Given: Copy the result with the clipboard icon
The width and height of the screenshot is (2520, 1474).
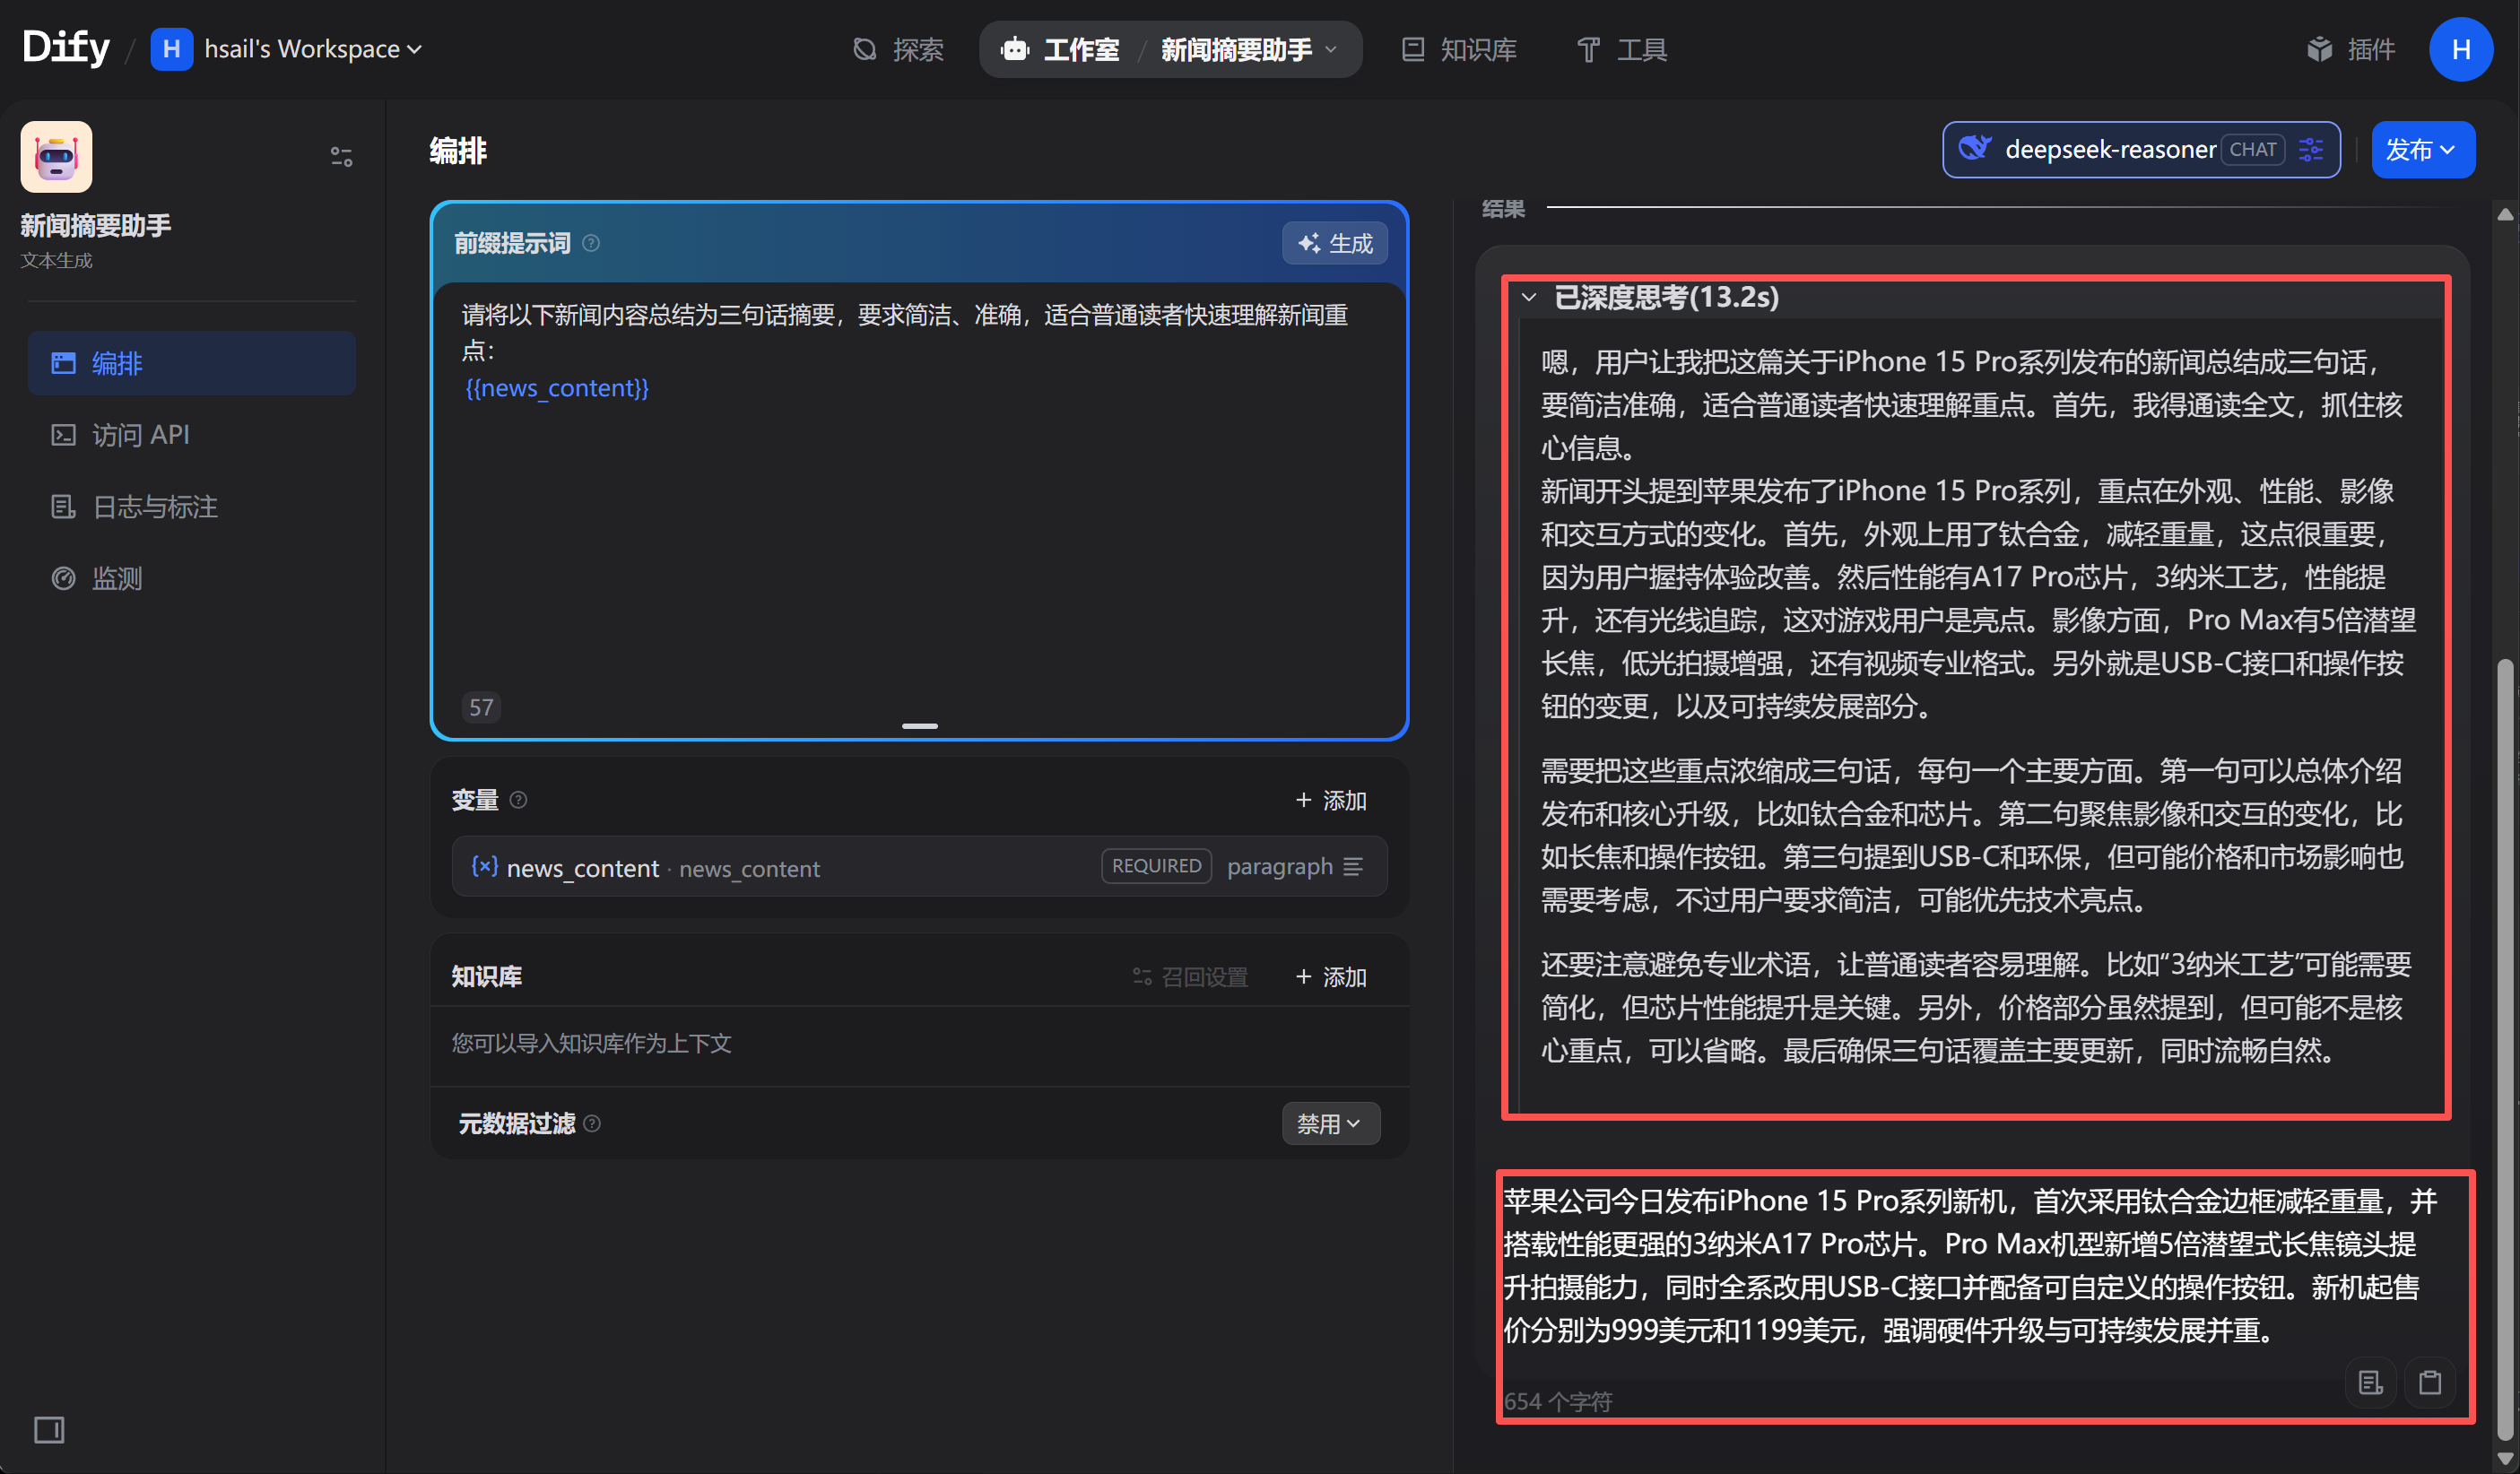Looking at the screenshot, I should point(2430,1383).
